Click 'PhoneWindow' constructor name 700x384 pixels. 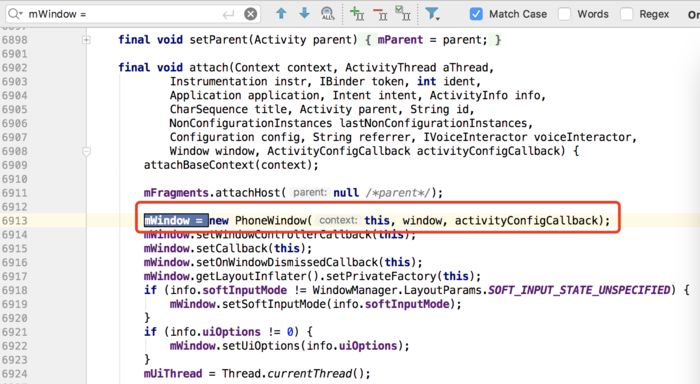point(271,221)
